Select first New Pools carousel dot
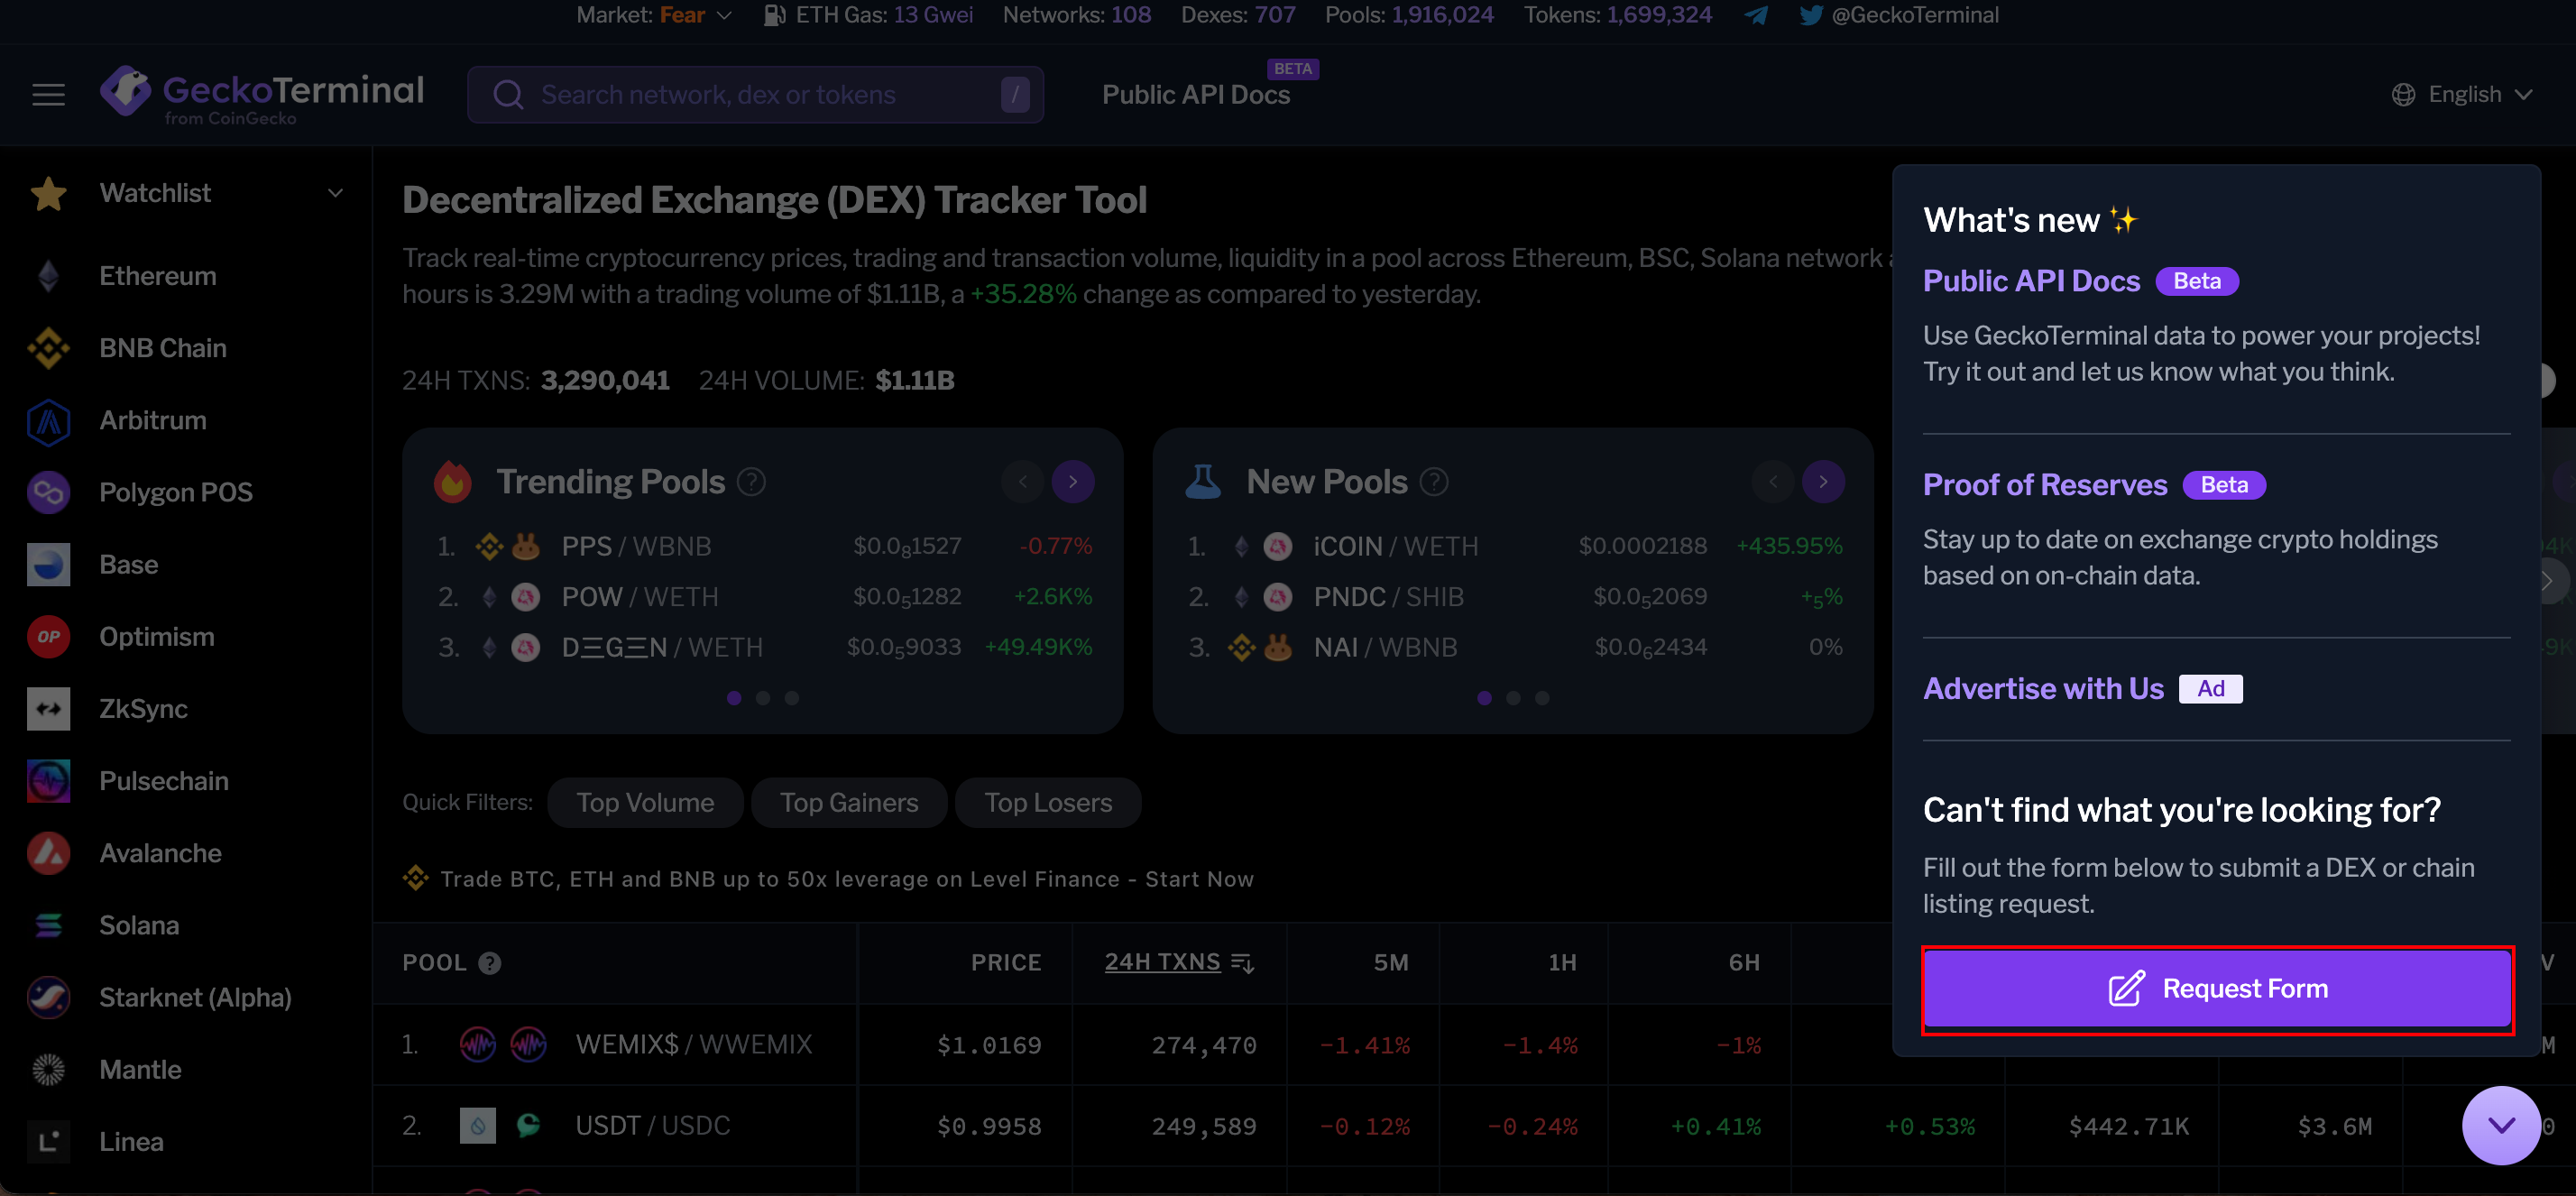2576x1196 pixels. coord(1484,698)
